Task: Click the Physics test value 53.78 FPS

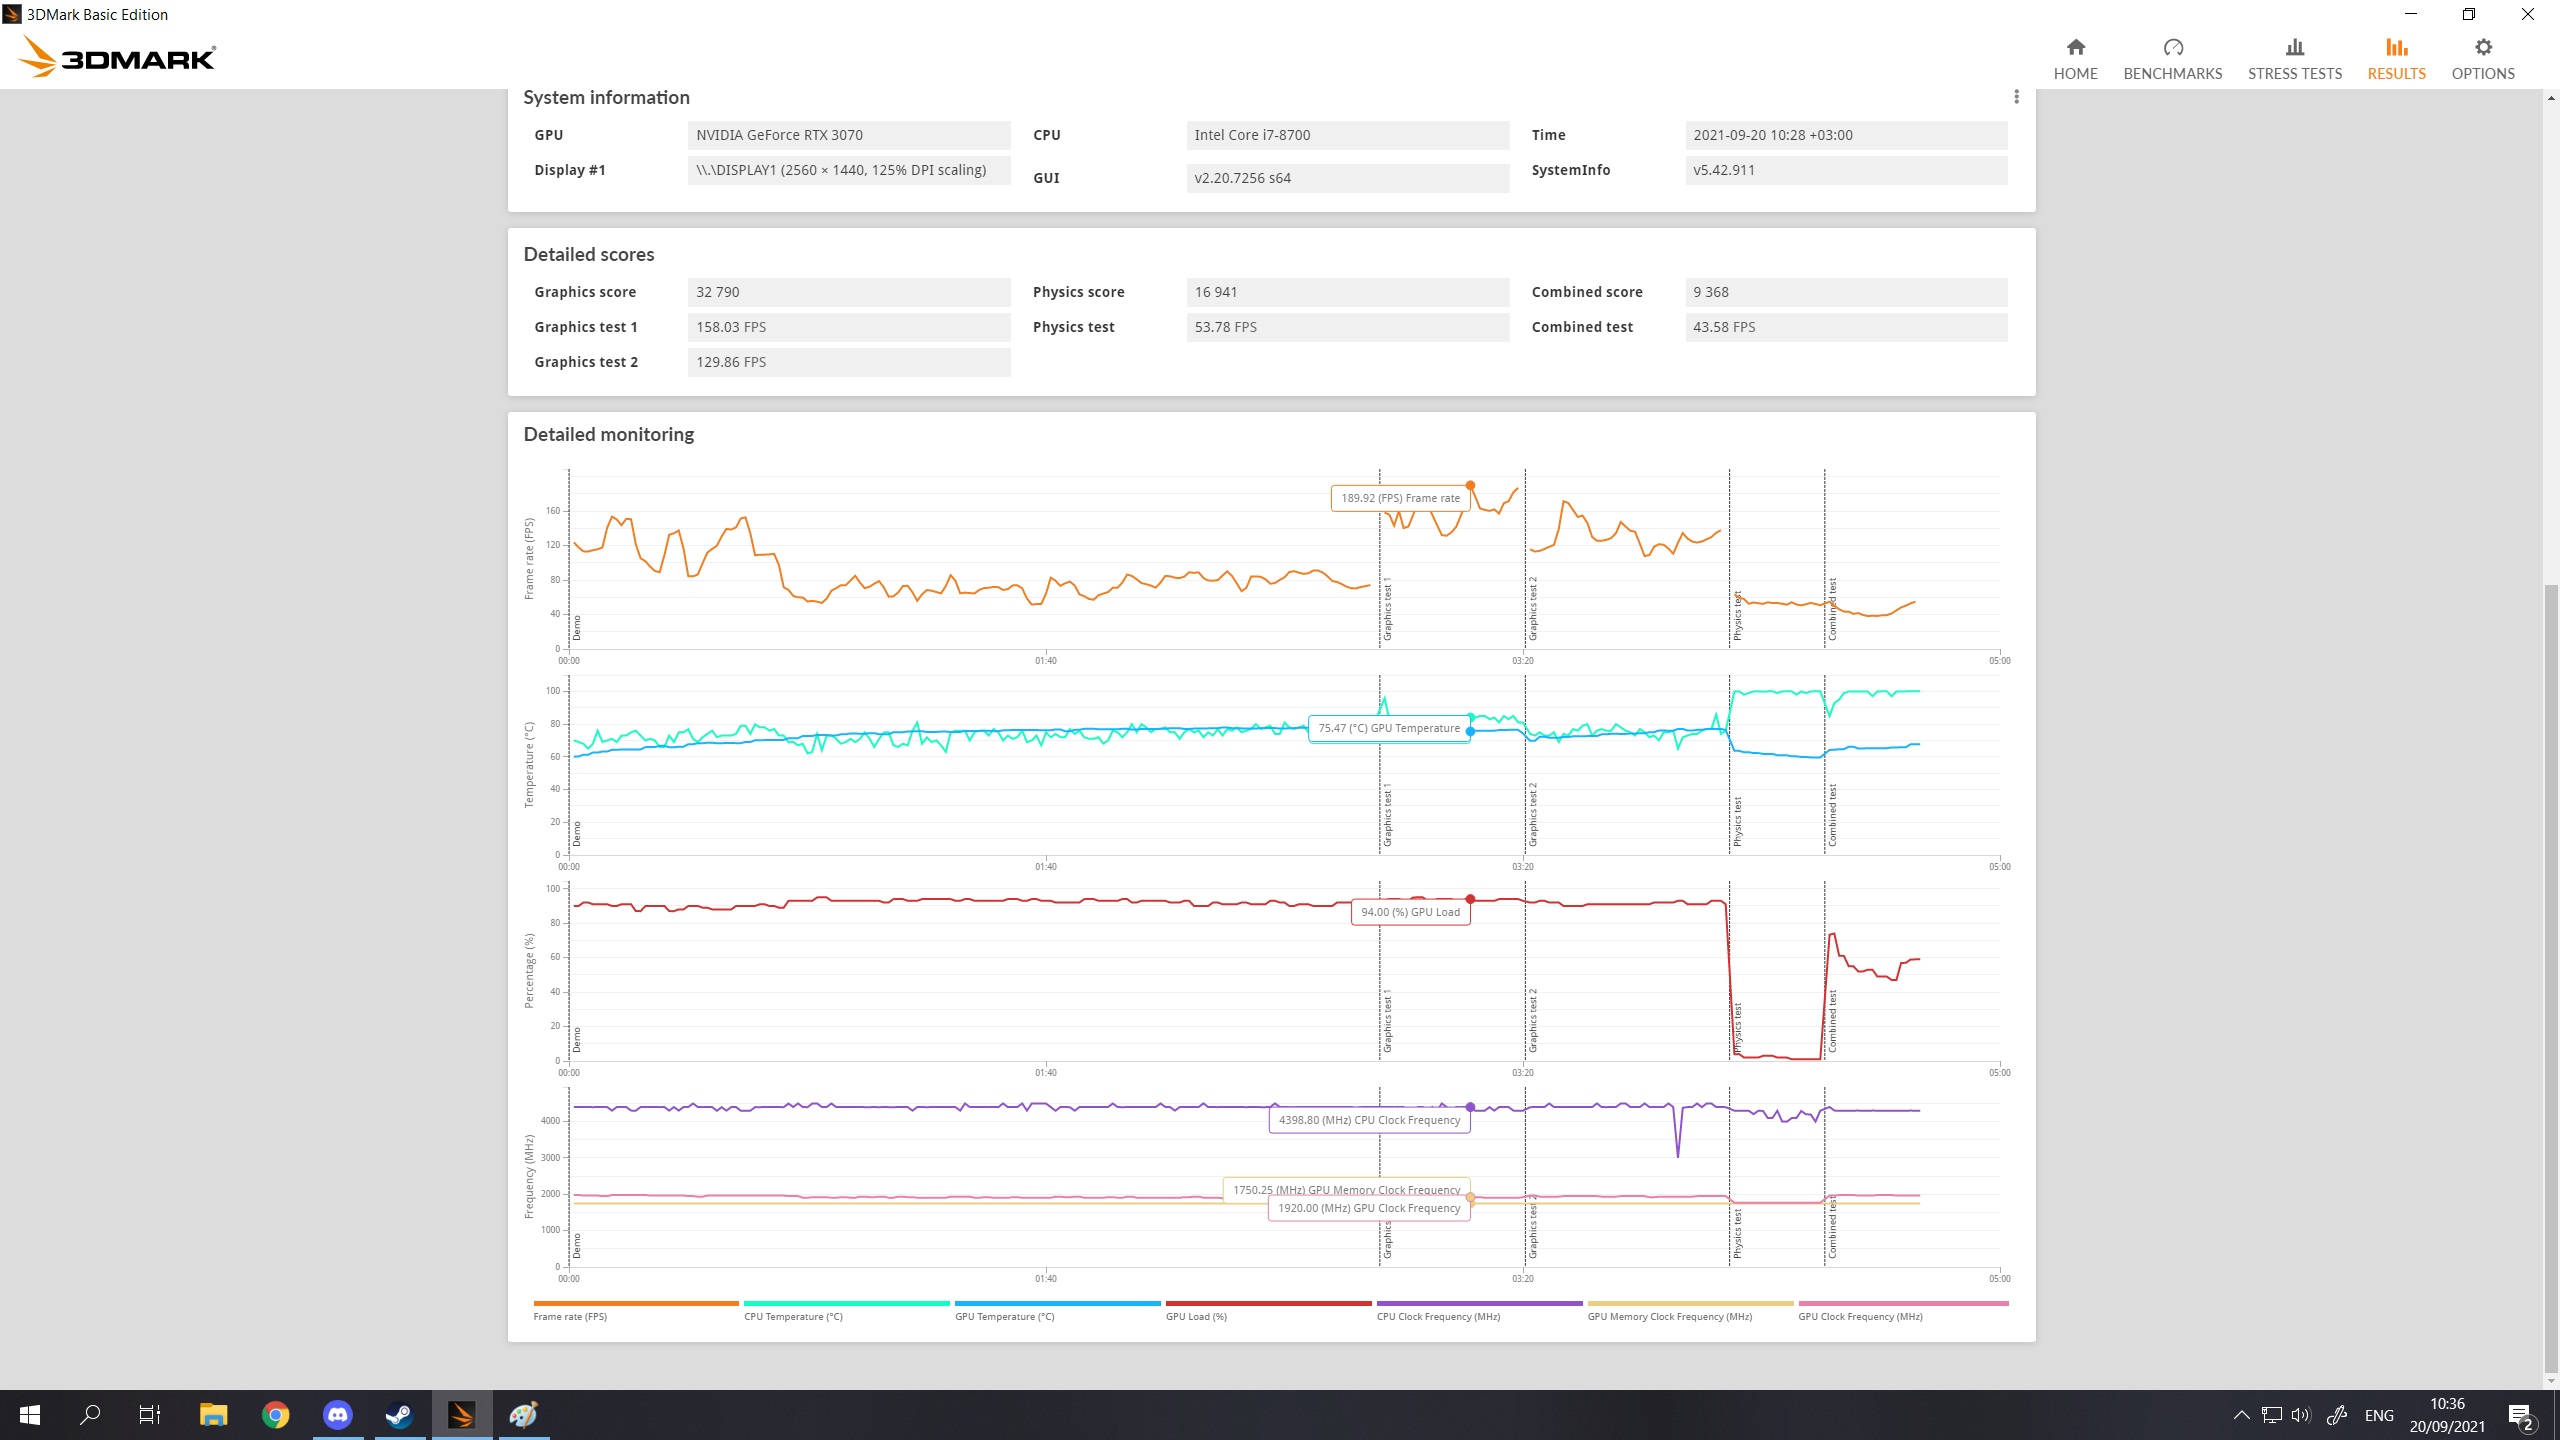Action: pos(1348,327)
